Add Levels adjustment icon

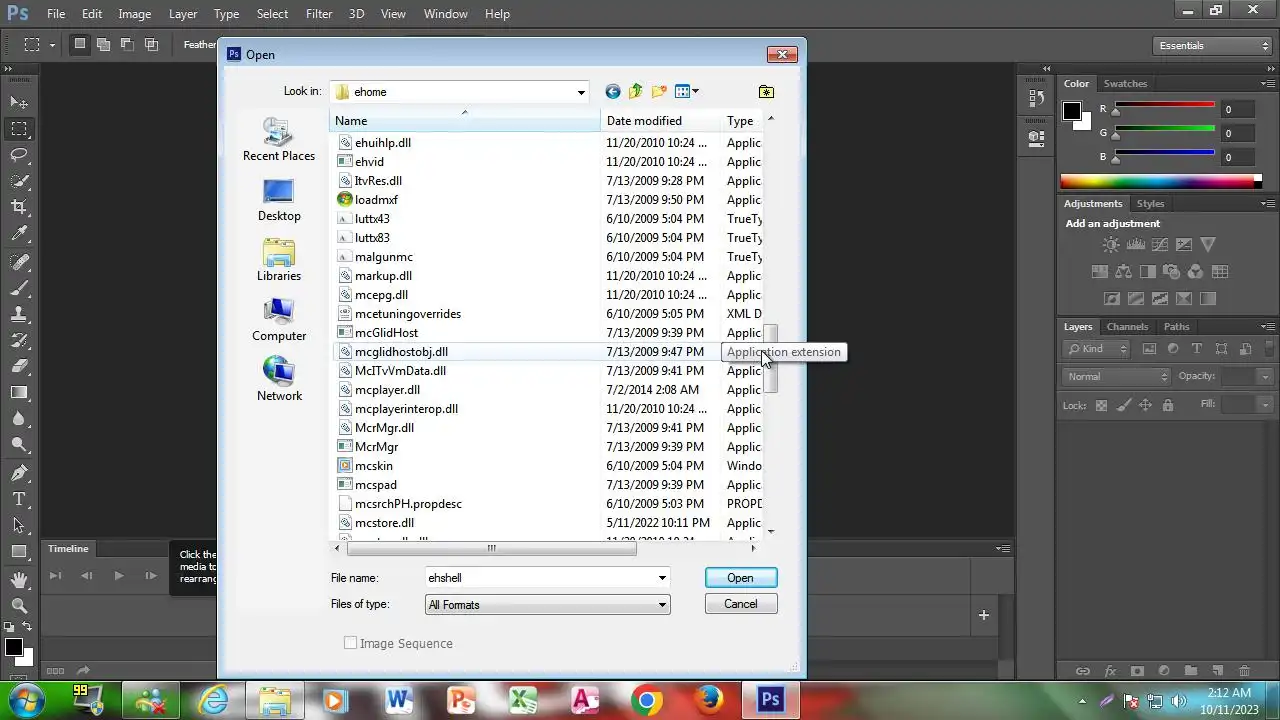pos(1135,245)
